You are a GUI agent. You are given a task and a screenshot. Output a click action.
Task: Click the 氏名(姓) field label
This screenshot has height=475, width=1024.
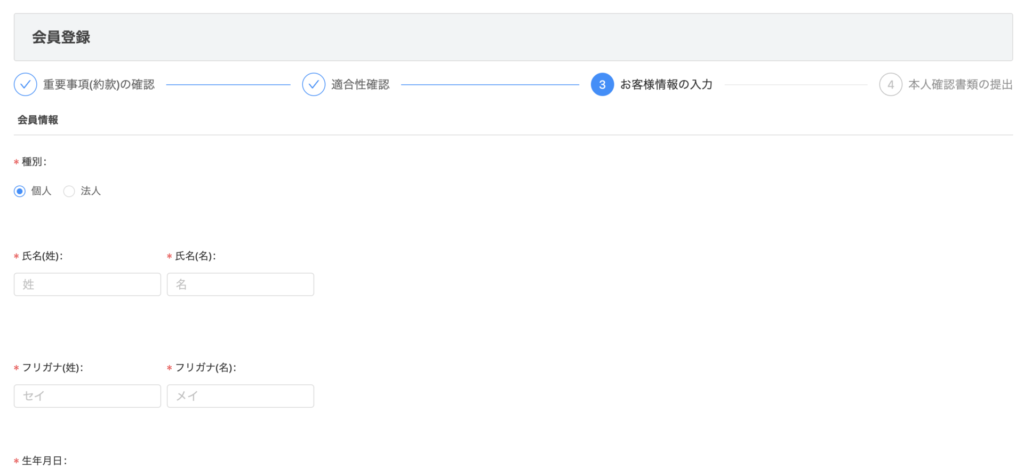pos(42,256)
